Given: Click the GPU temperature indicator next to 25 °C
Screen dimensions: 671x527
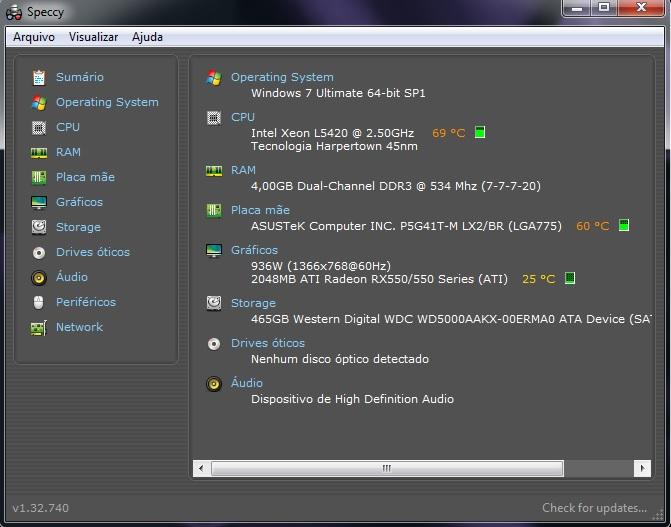Looking at the screenshot, I should [x=570, y=278].
